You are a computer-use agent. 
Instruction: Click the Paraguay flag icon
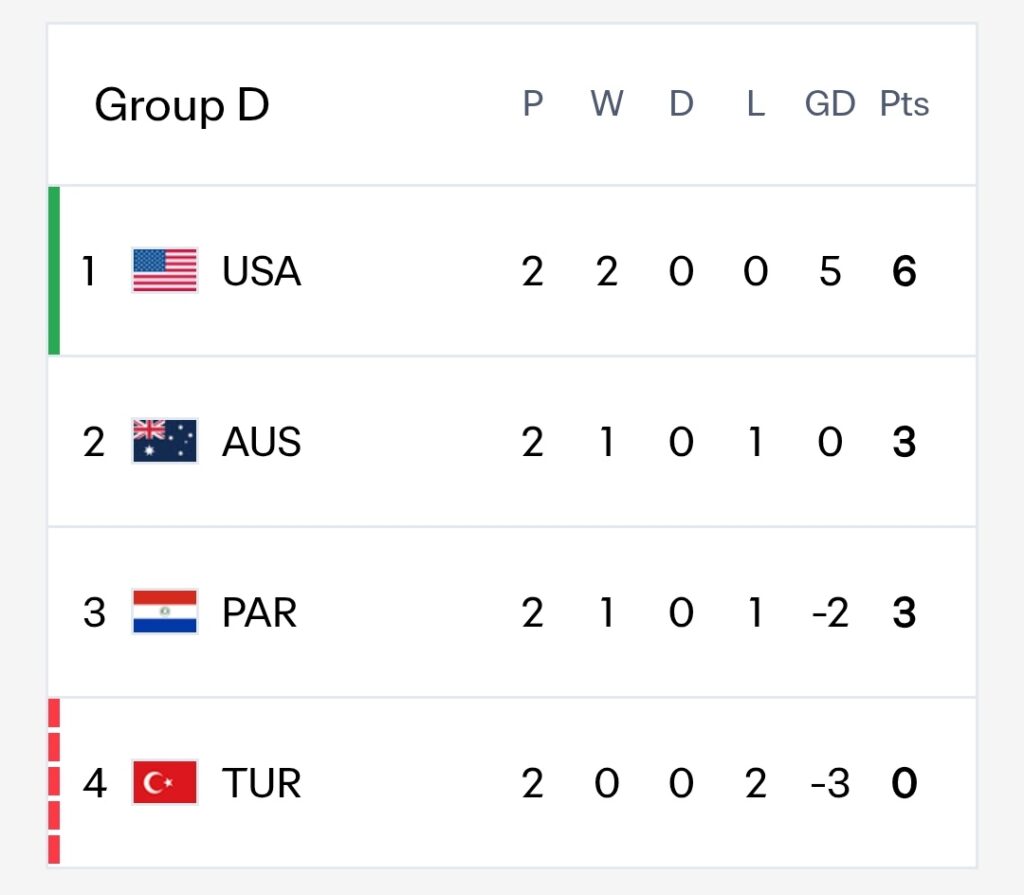[165, 611]
